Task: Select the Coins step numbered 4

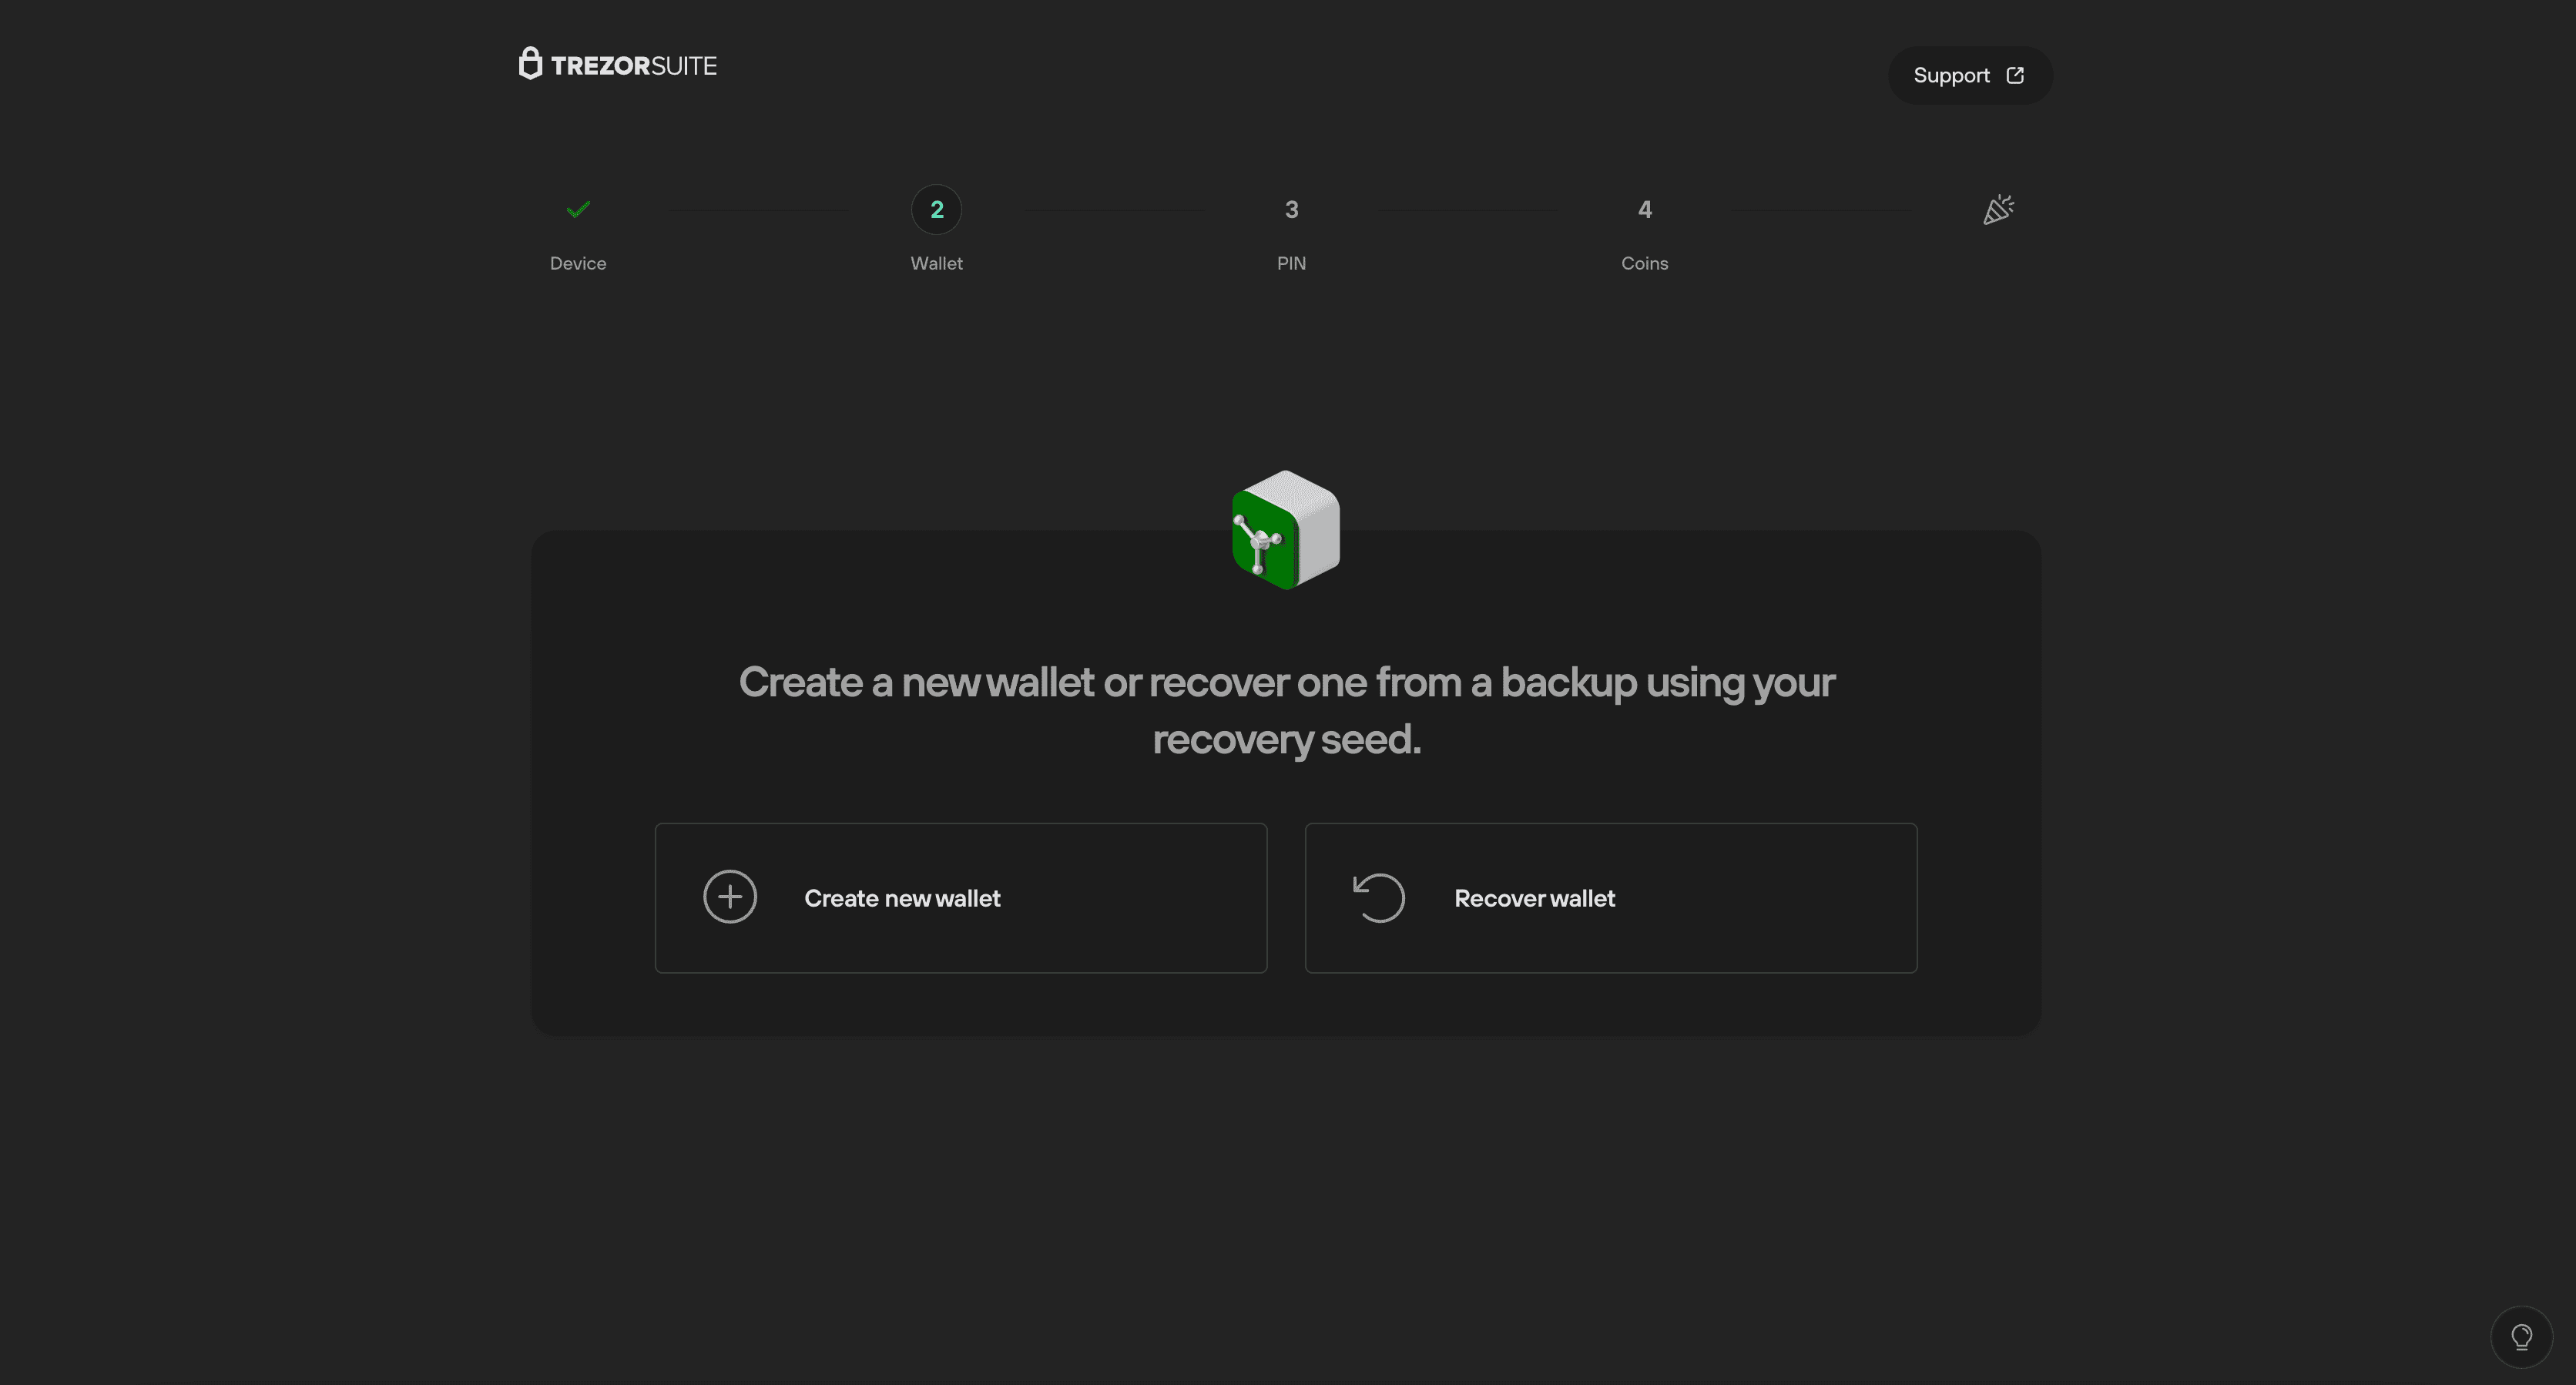Action: (x=1645, y=209)
